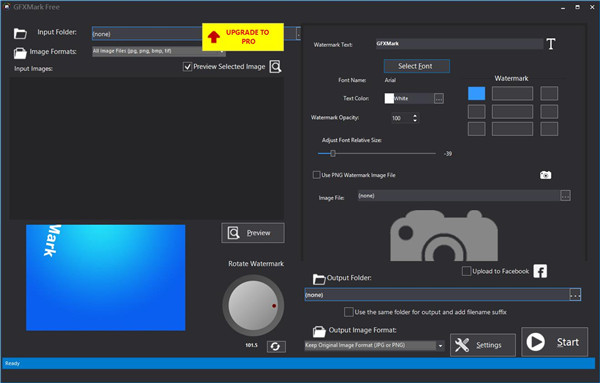Click the large T text icon
Image resolution: width=600 pixels, height=383 pixels.
(551, 44)
